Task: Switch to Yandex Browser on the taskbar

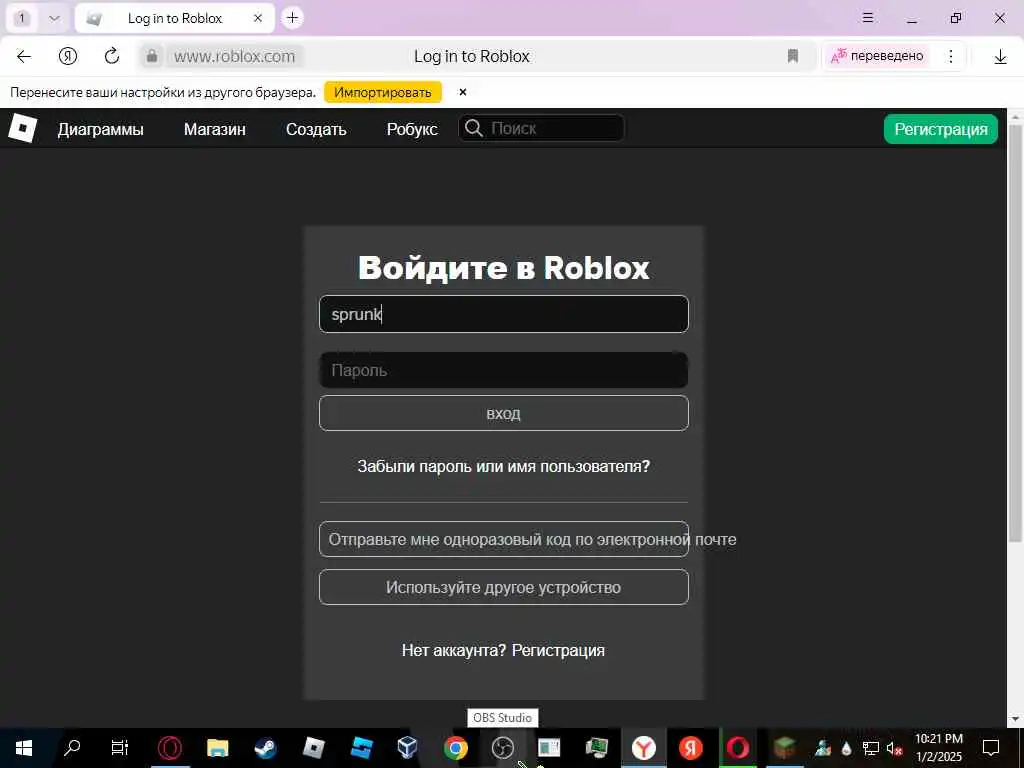Action: (644, 748)
